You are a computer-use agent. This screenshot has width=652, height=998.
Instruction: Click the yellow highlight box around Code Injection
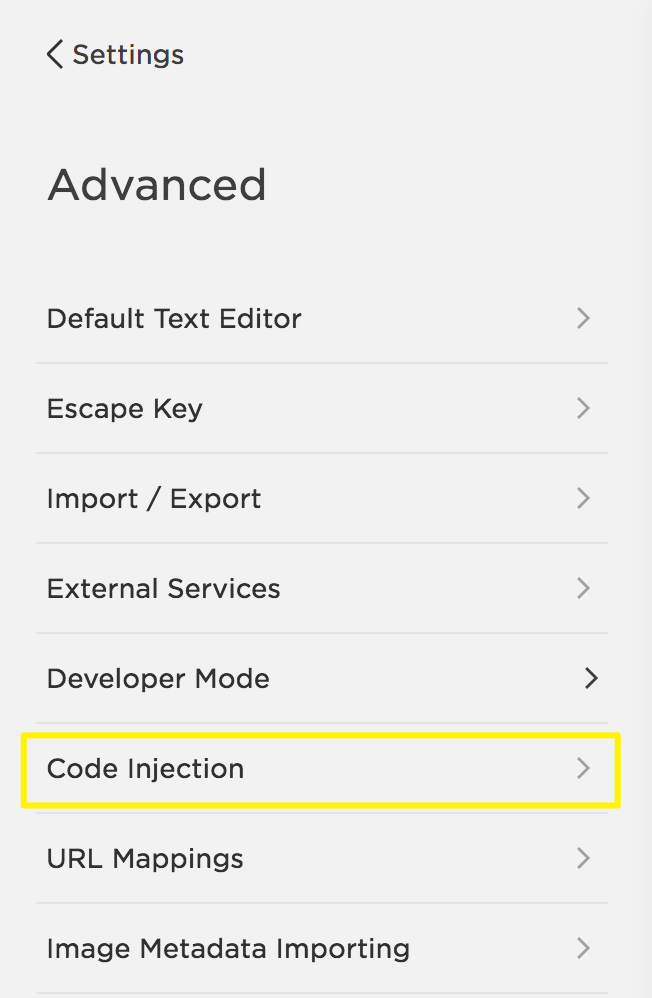(x=320, y=737)
